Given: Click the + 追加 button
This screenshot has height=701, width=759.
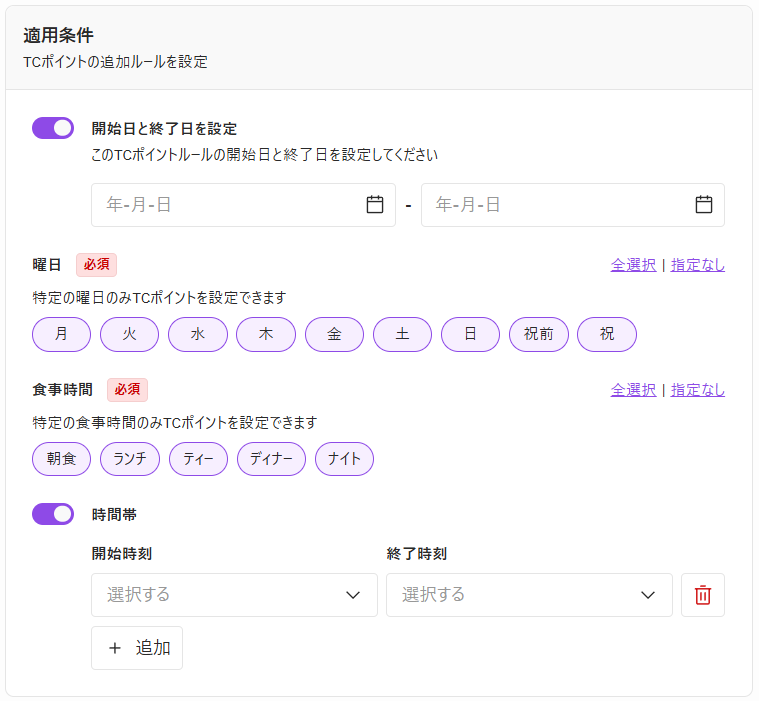Looking at the screenshot, I should (x=137, y=648).
